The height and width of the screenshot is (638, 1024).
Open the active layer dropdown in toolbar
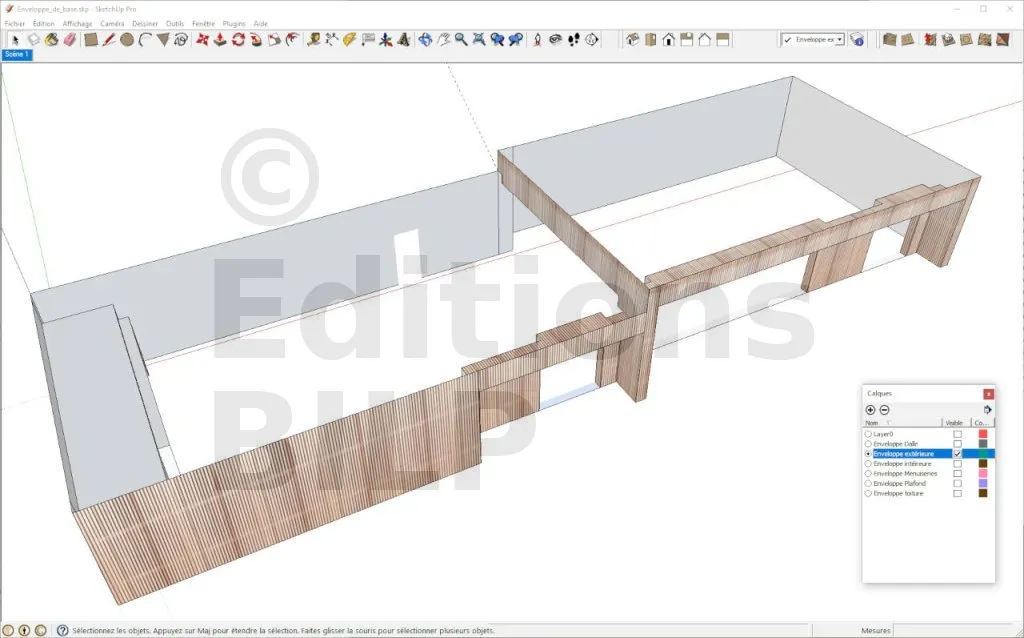[x=839, y=40]
